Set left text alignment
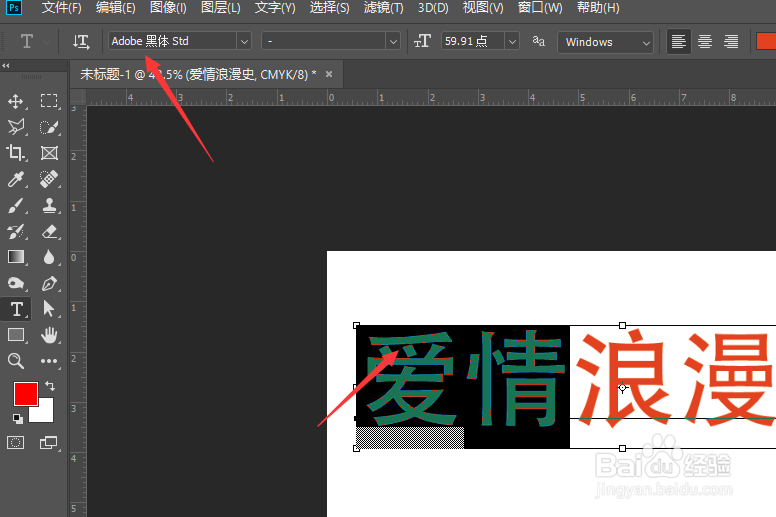 pos(679,42)
